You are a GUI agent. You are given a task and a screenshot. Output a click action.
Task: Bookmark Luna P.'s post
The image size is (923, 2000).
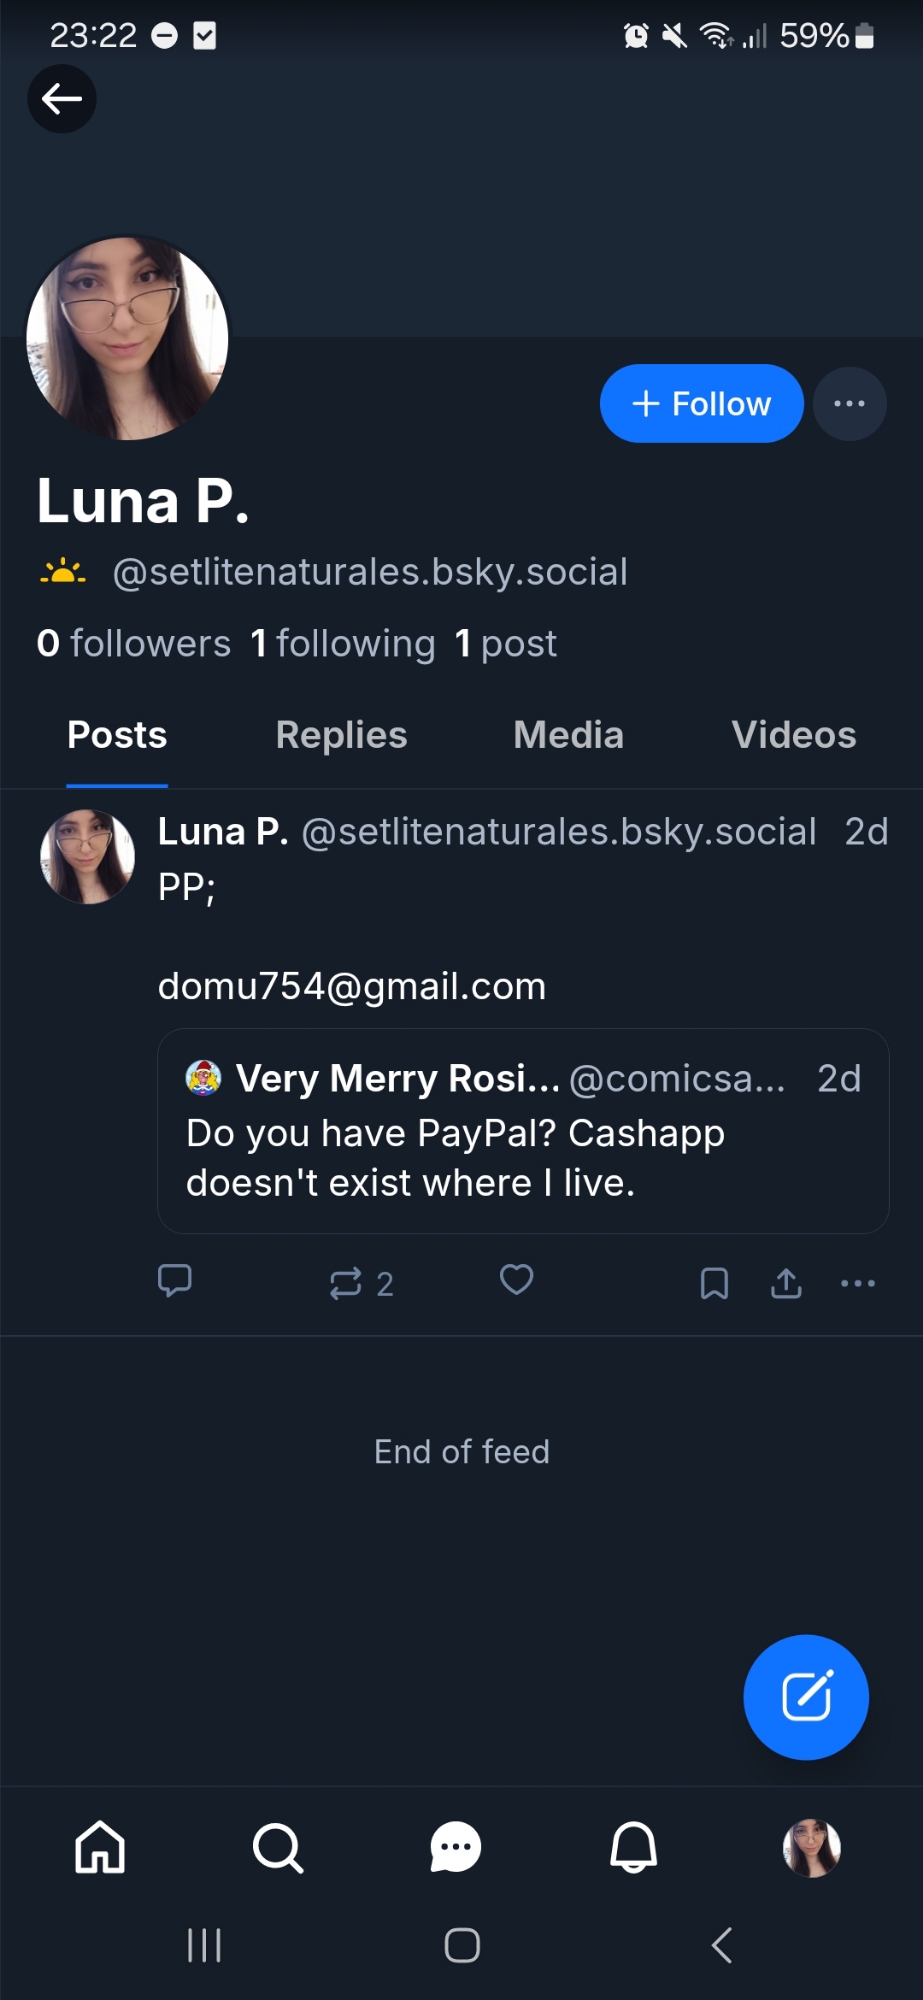coord(714,1283)
